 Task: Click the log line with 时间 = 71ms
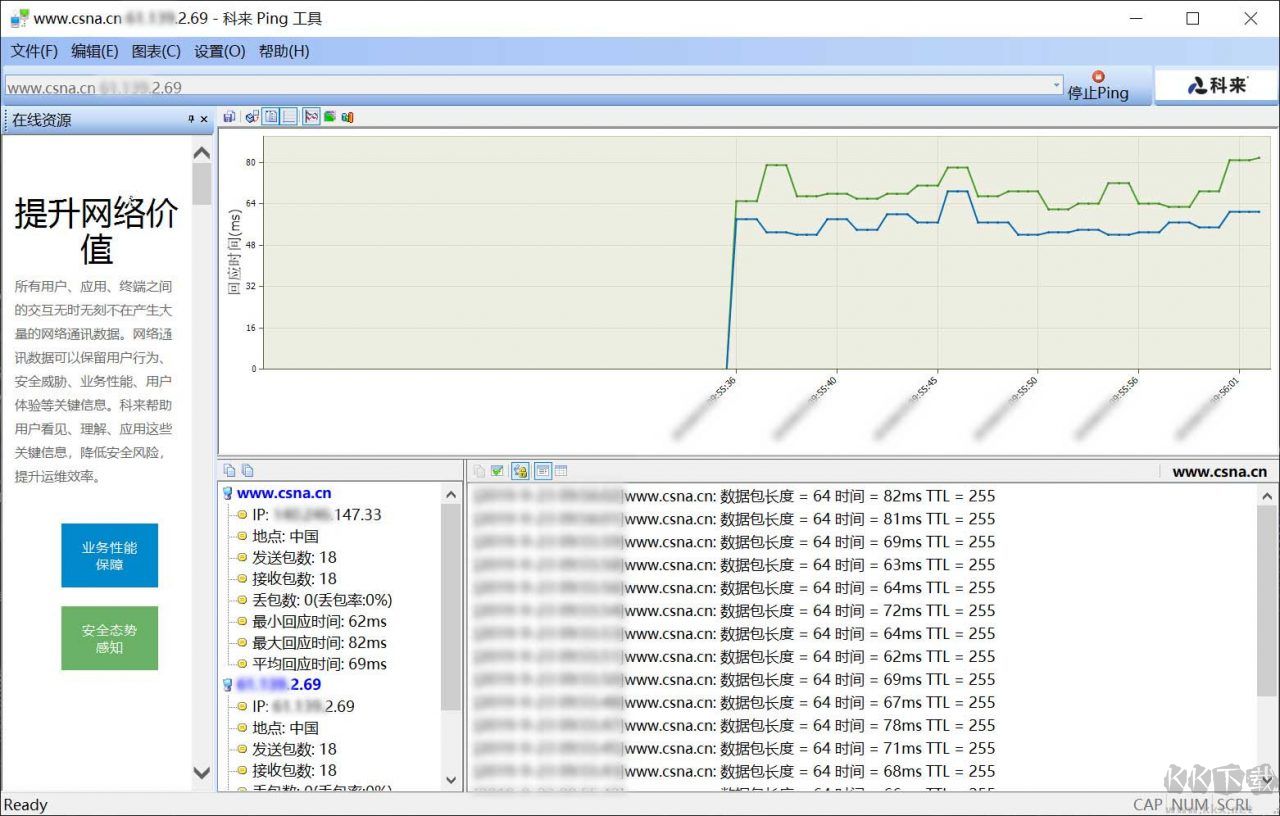click(x=735, y=749)
